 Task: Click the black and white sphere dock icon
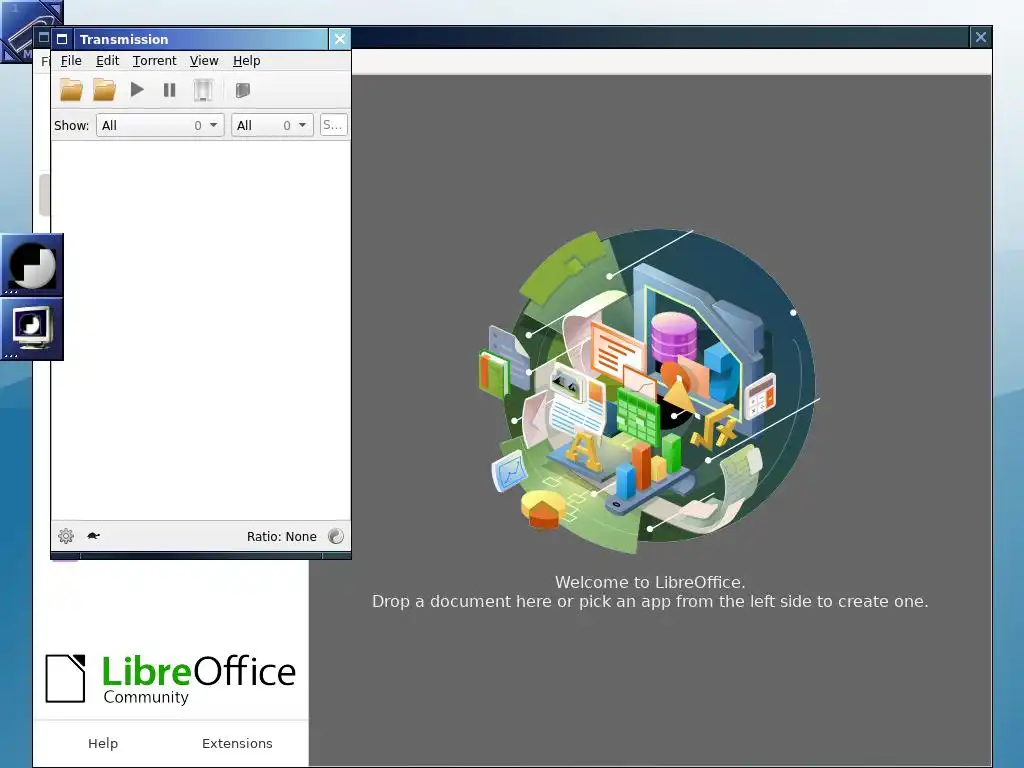tap(32, 264)
